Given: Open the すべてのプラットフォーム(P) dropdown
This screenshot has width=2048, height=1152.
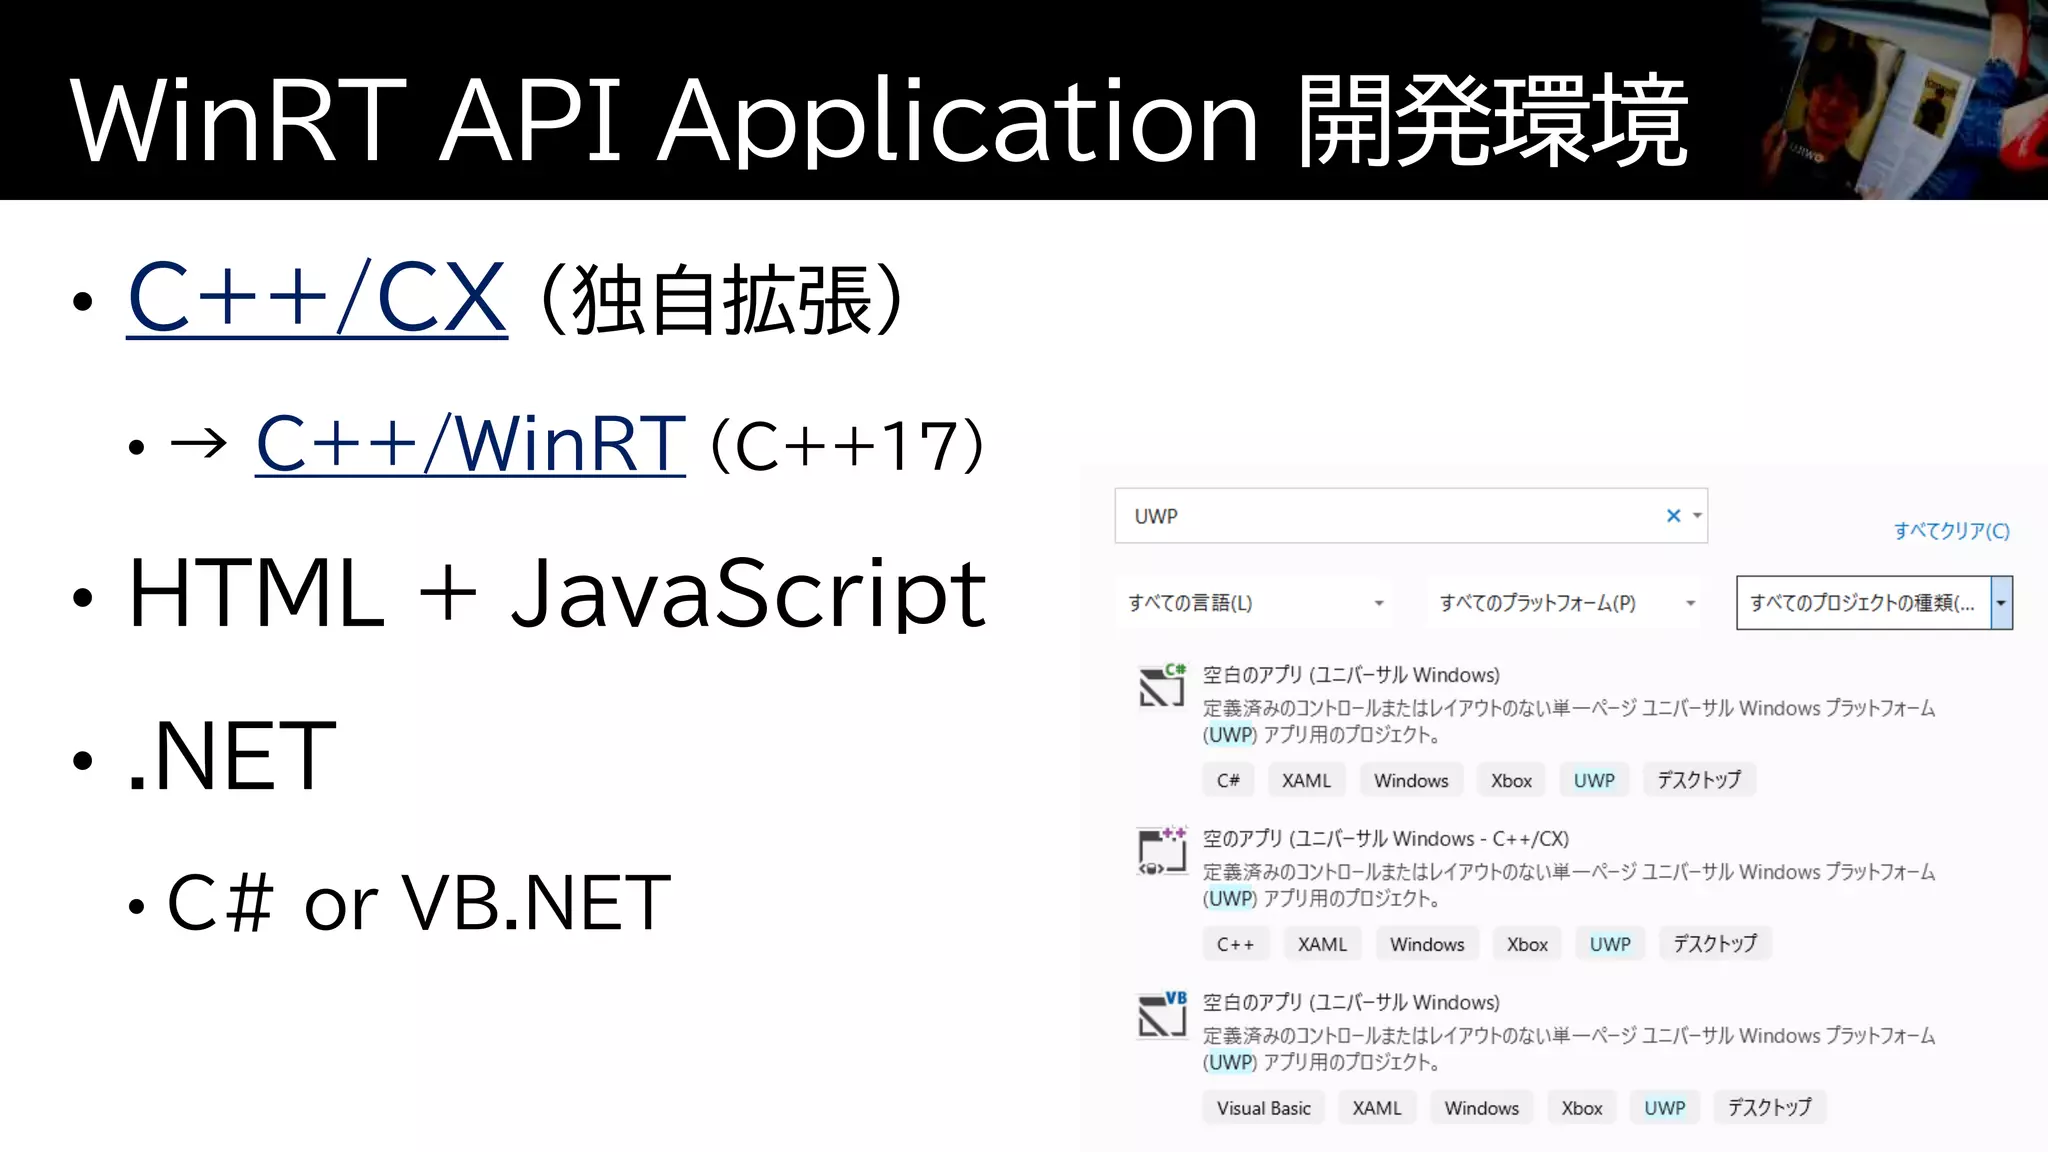Looking at the screenshot, I should (x=1564, y=602).
